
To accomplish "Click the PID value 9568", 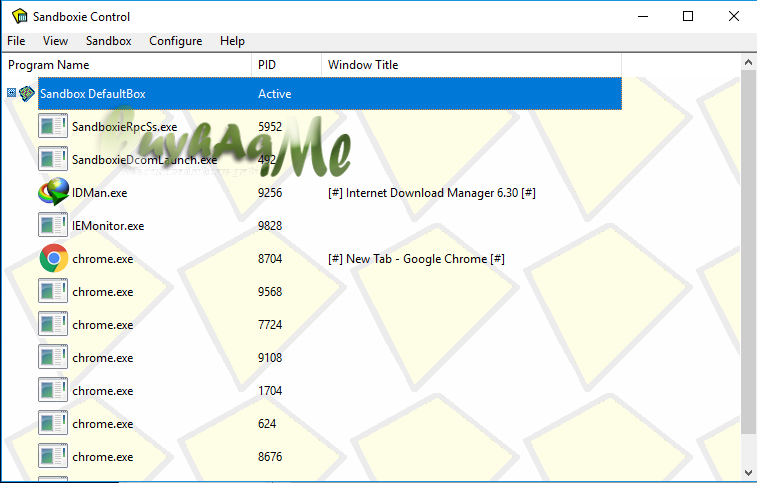I will click(270, 292).
